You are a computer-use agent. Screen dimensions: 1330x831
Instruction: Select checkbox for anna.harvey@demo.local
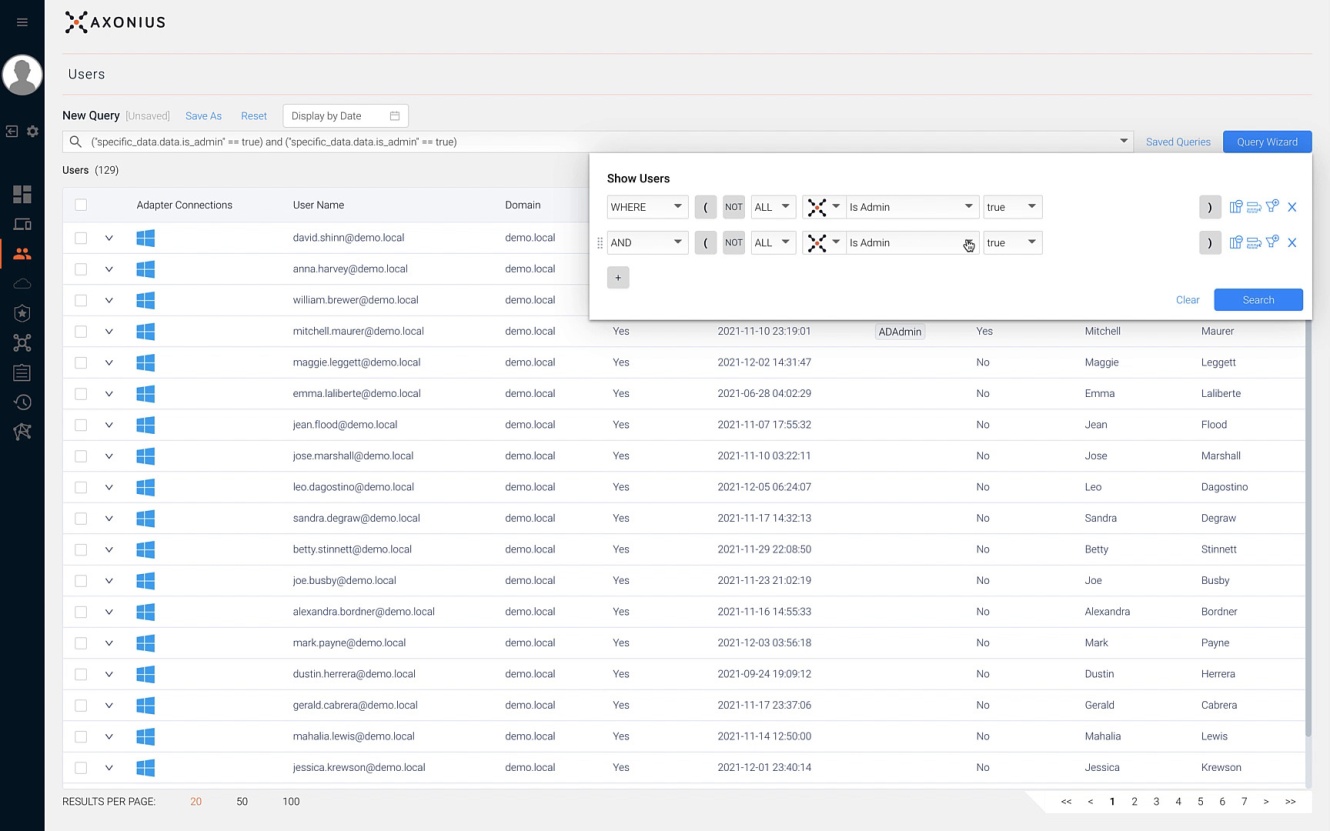pyautogui.click(x=81, y=269)
